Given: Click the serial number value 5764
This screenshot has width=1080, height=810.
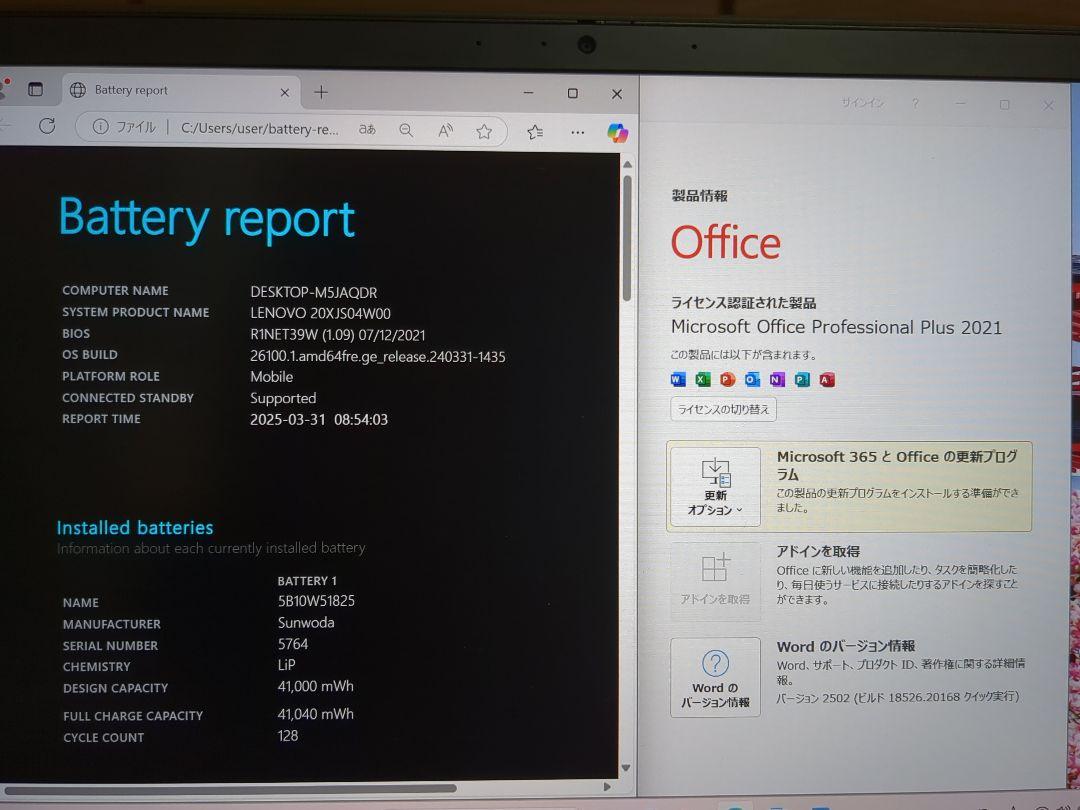Looking at the screenshot, I should point(293,644).
